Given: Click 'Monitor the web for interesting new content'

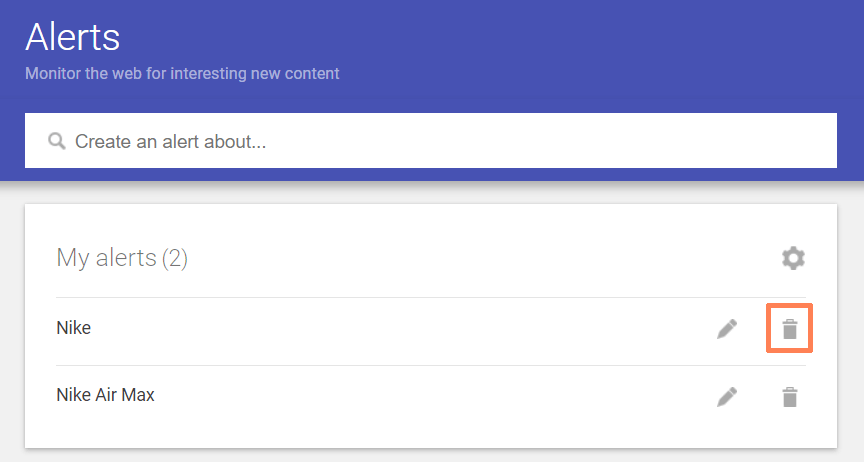Looking at the screenshot, I should [182, 73].
